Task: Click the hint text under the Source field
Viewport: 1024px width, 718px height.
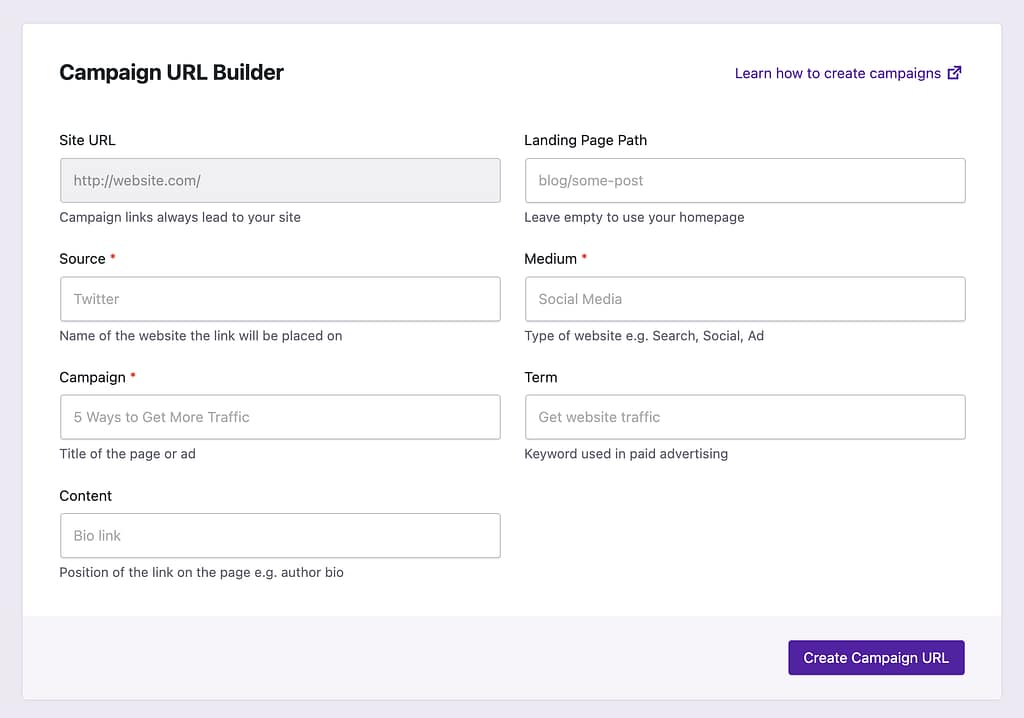Action: (x=200, y=336)
